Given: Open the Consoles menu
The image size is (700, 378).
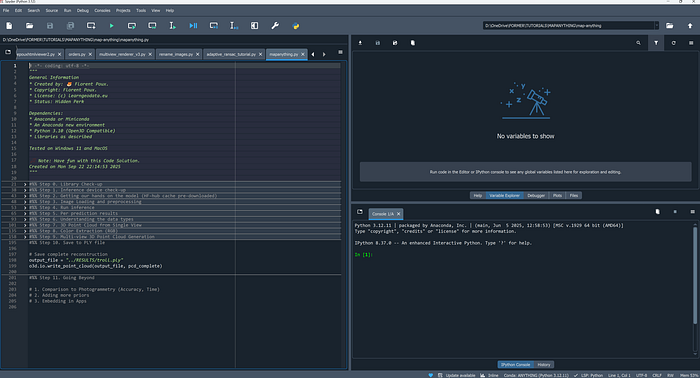Looking at the screenshot, I should 102,10.
